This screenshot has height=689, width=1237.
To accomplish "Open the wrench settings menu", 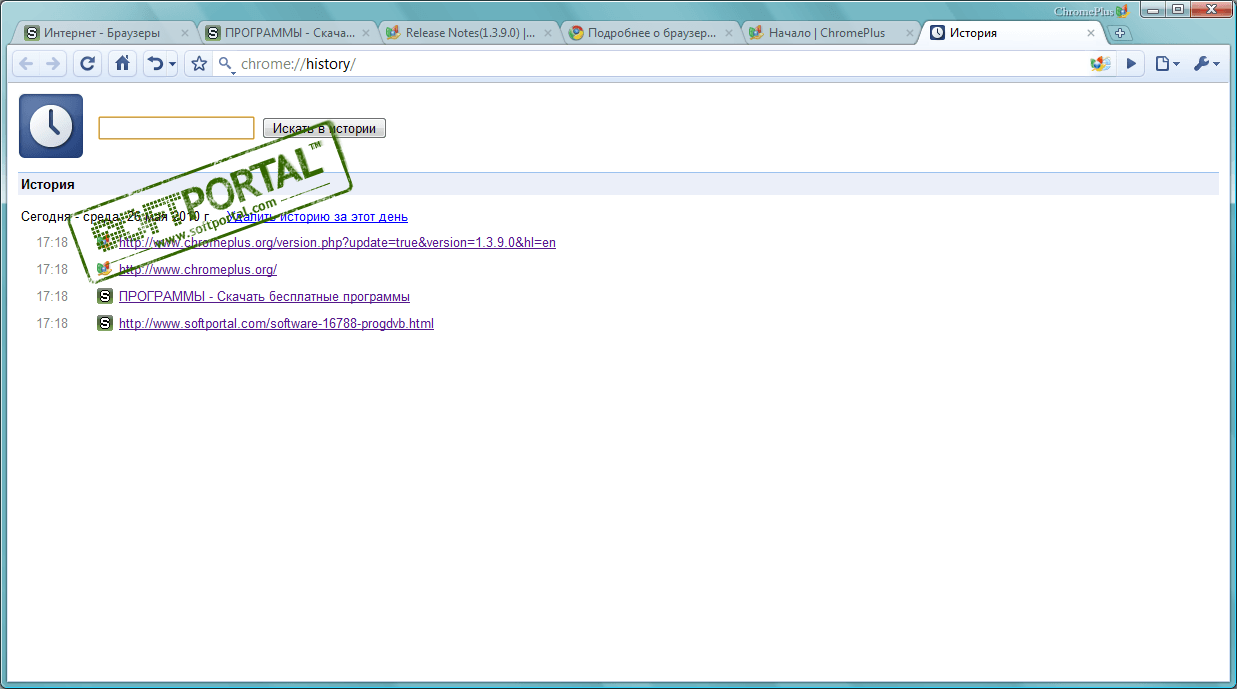I will 1205,64.
